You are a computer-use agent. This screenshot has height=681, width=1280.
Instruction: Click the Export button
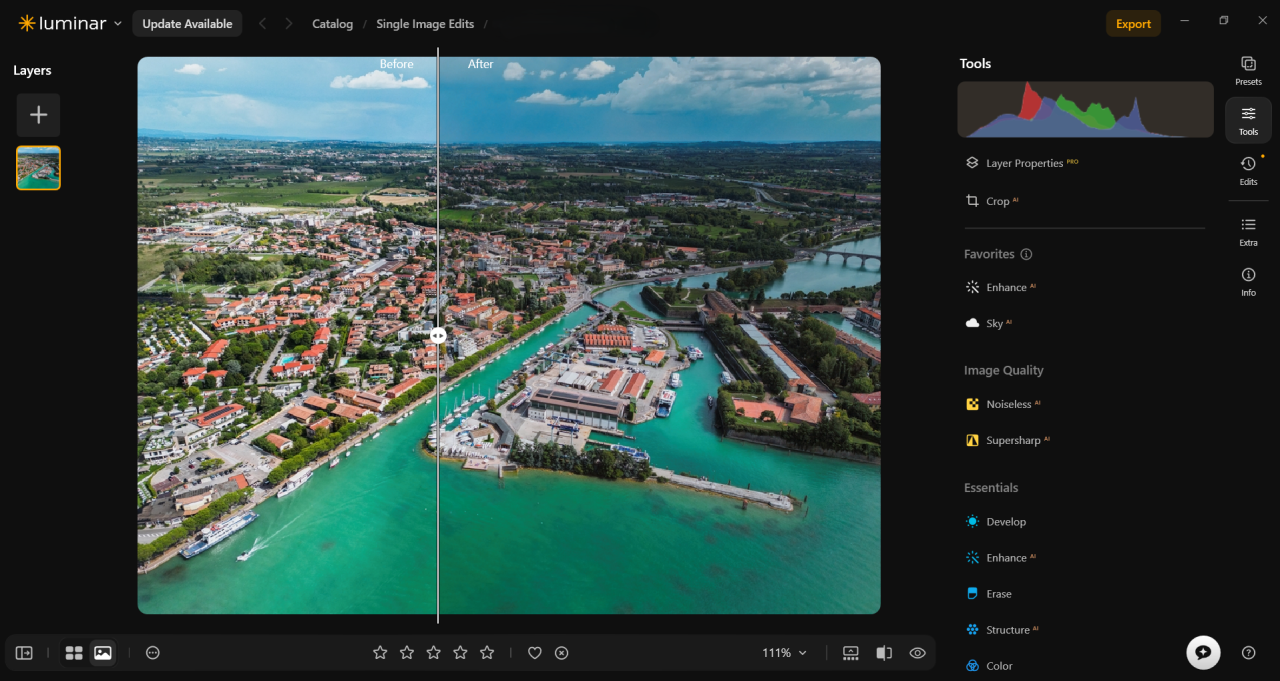click(x=1133, y=24)
